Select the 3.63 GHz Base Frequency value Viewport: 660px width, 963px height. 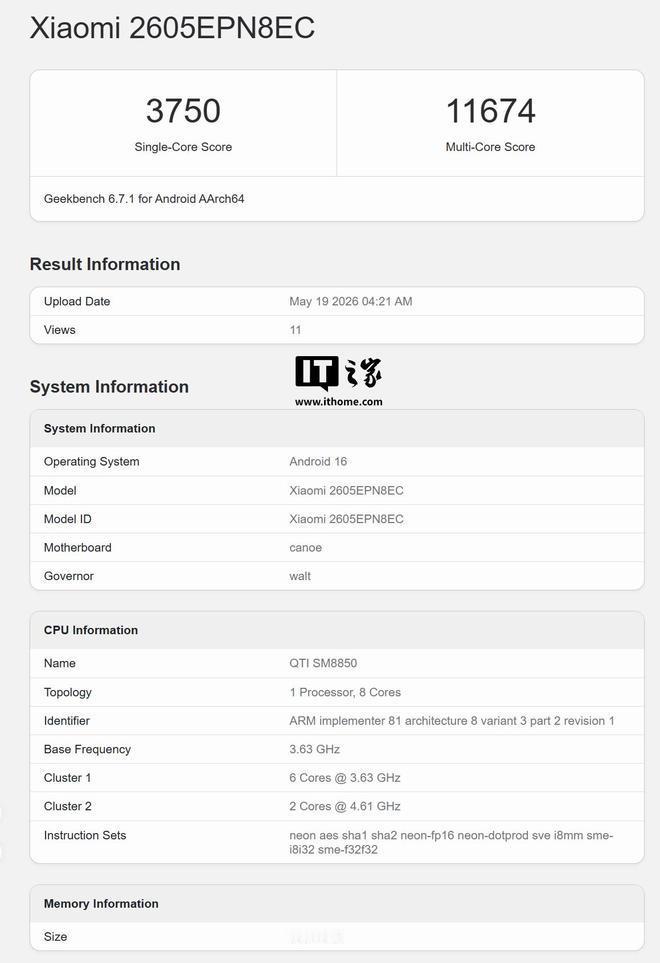point(314,749)
